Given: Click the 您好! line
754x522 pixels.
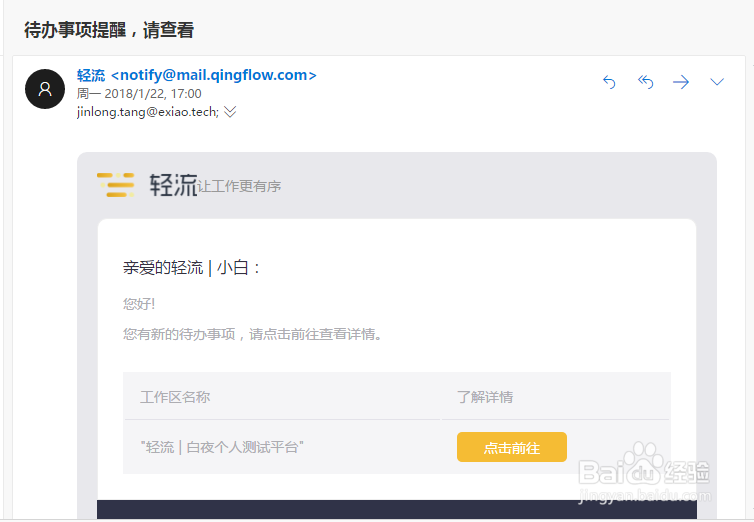Looking at the screenshot, I should click(139, 304).
